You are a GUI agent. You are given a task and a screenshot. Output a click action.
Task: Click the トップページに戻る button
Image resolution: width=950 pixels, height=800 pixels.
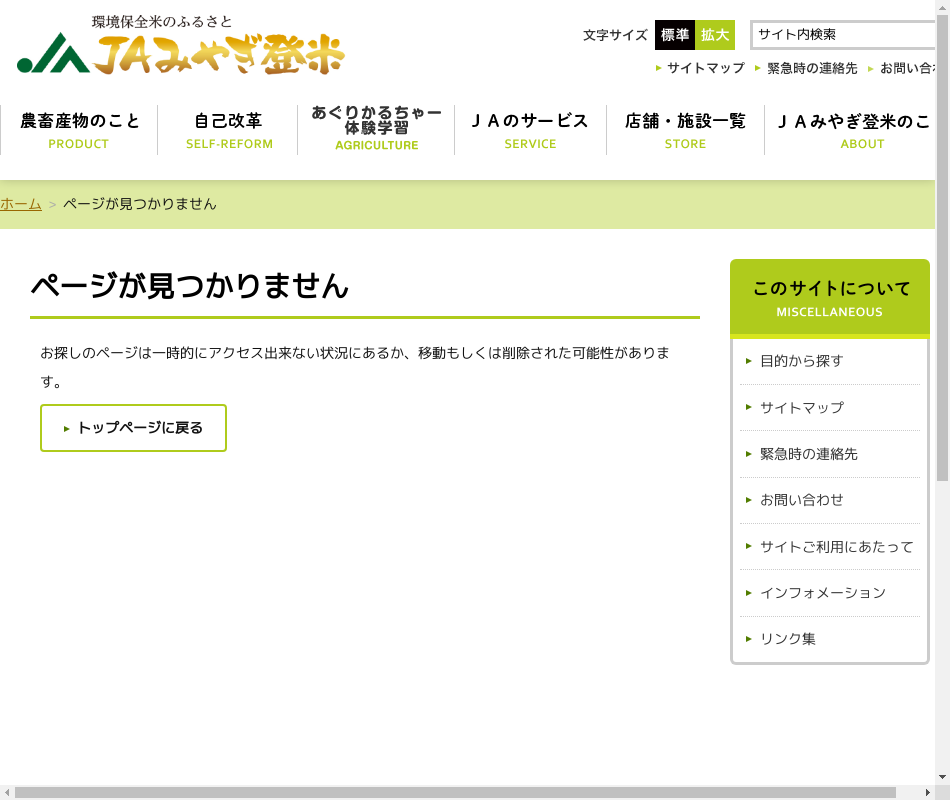(133, 428)
